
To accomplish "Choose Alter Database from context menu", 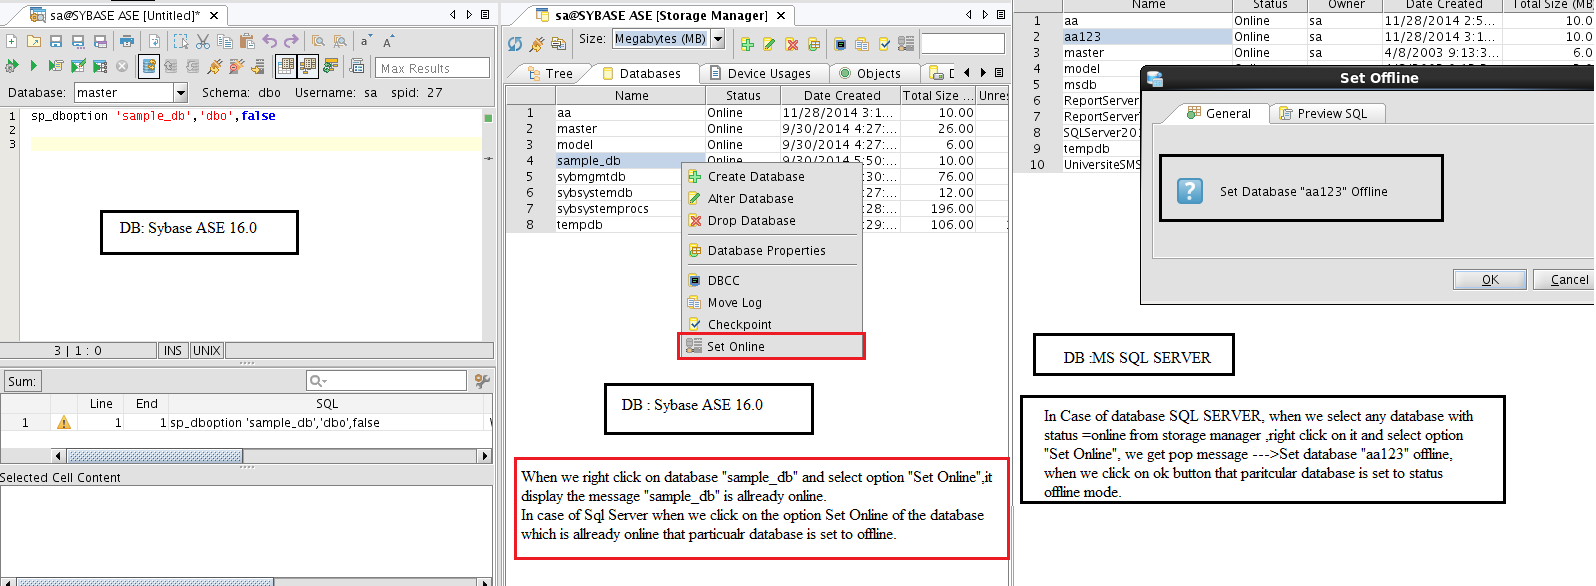I will pyautogui.click(x=771, y=199).
